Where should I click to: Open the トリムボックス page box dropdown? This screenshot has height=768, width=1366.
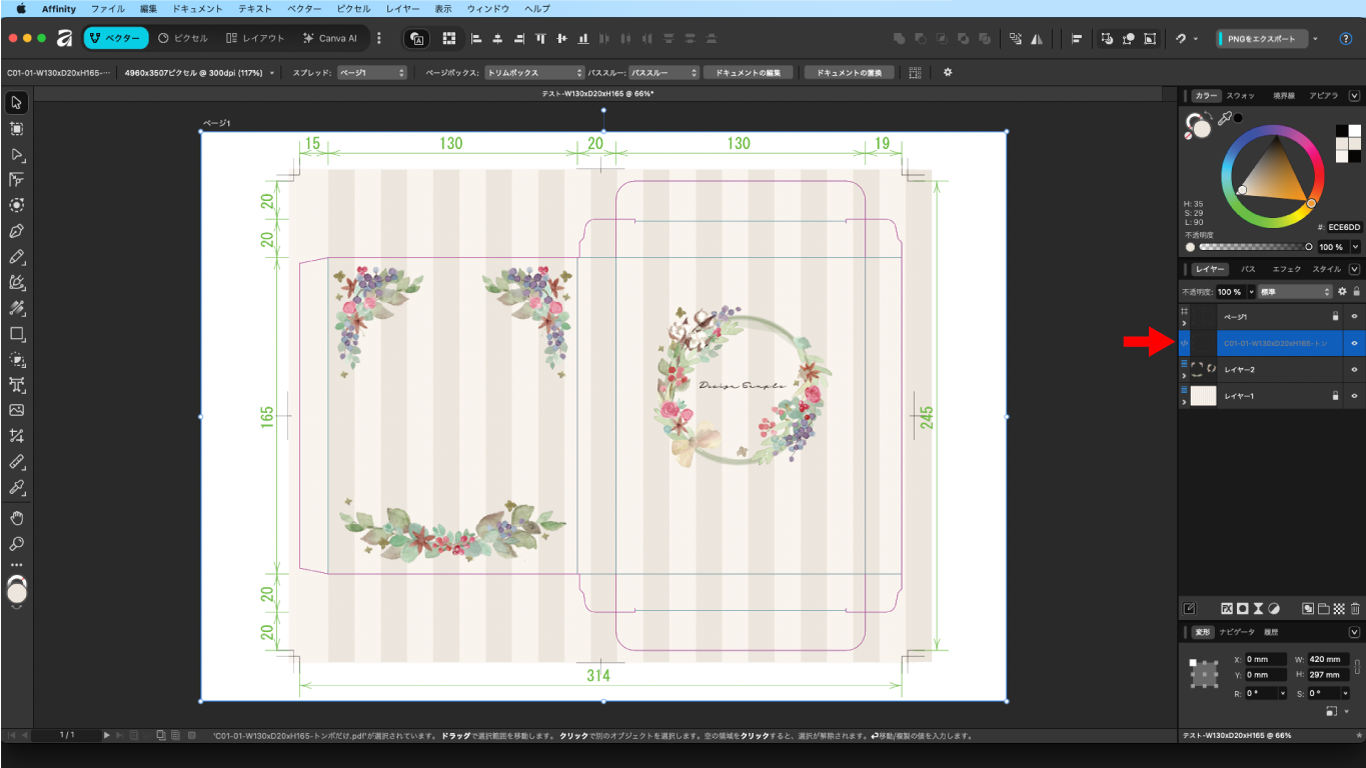point(534,73)
